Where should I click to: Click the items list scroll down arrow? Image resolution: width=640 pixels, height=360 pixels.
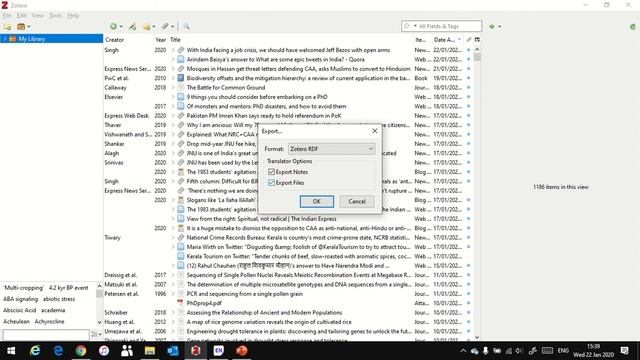coord(477,337)
